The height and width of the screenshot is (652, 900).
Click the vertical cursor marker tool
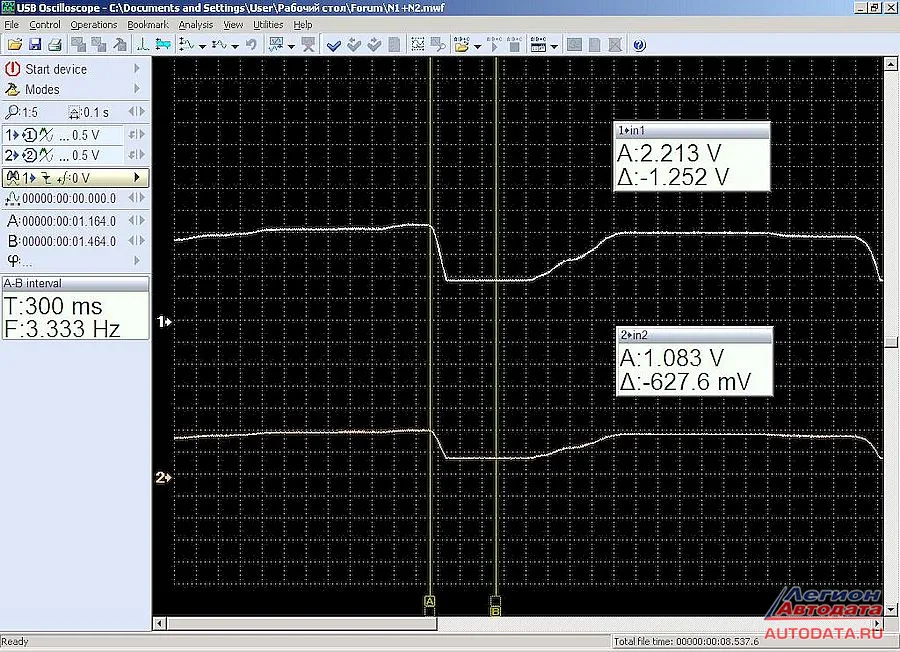tap(142, 44)
